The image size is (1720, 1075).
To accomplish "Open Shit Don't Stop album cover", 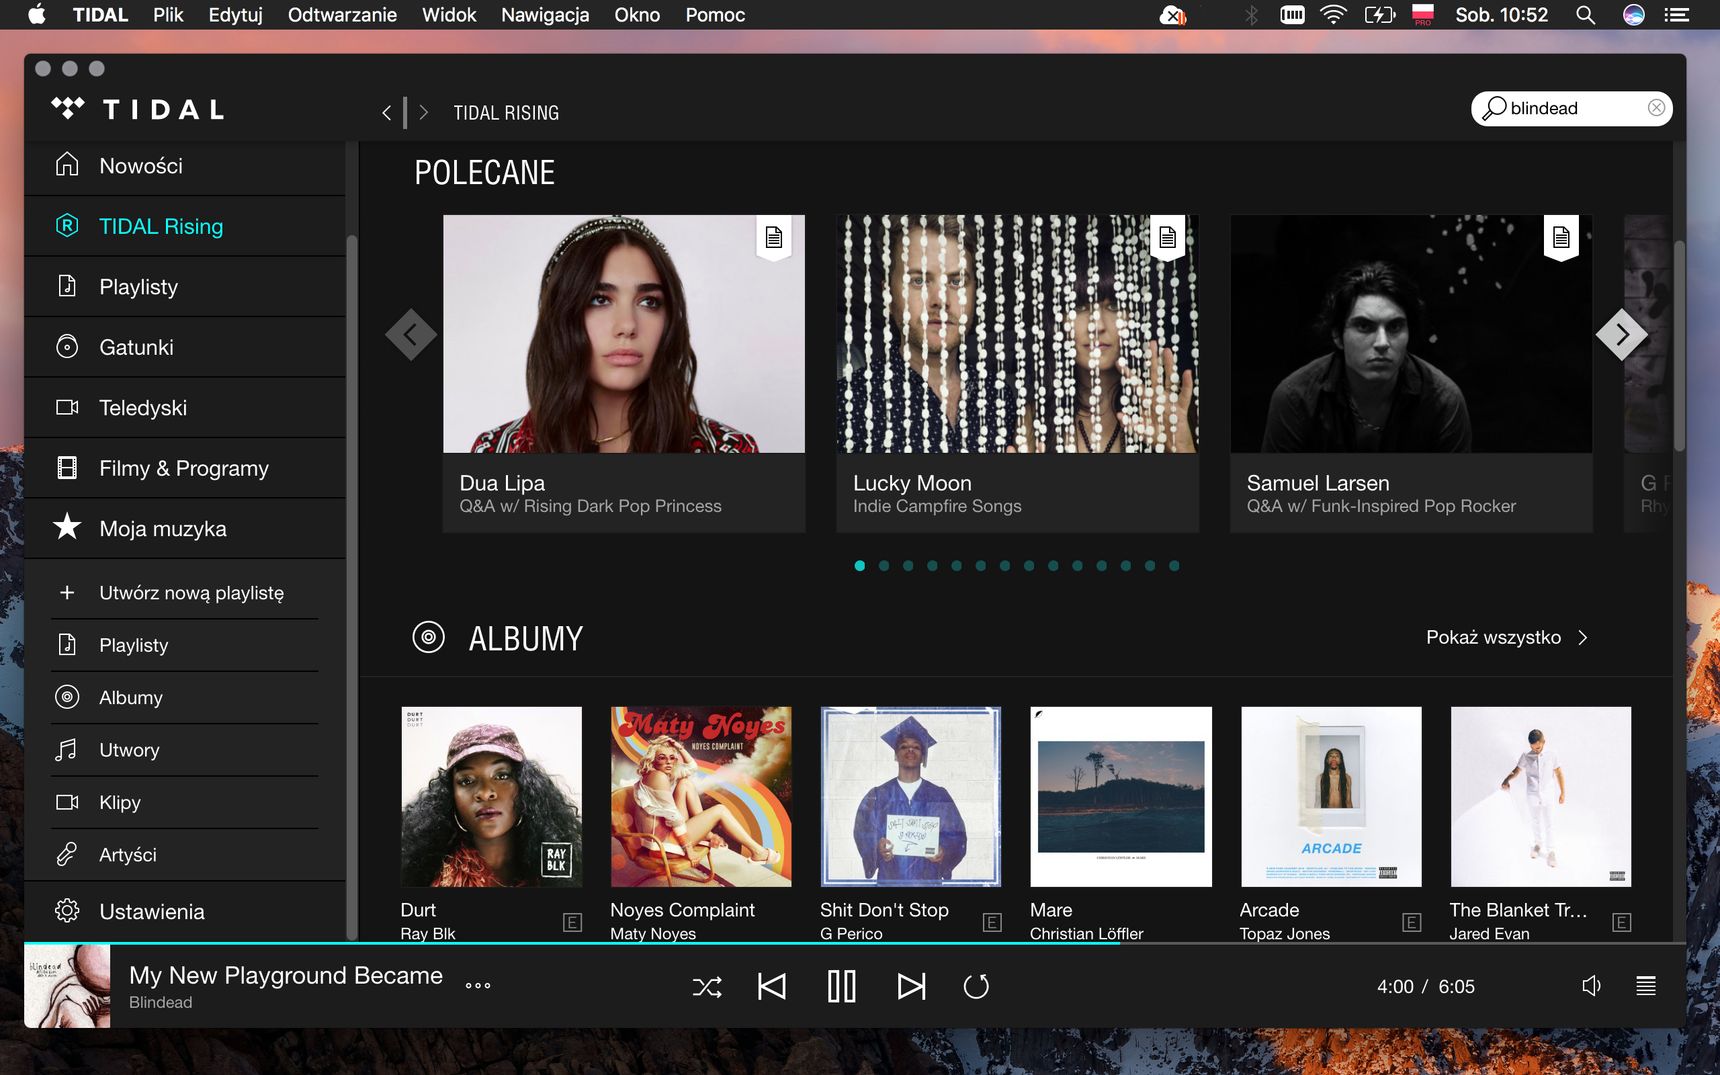I will [911, 797].
